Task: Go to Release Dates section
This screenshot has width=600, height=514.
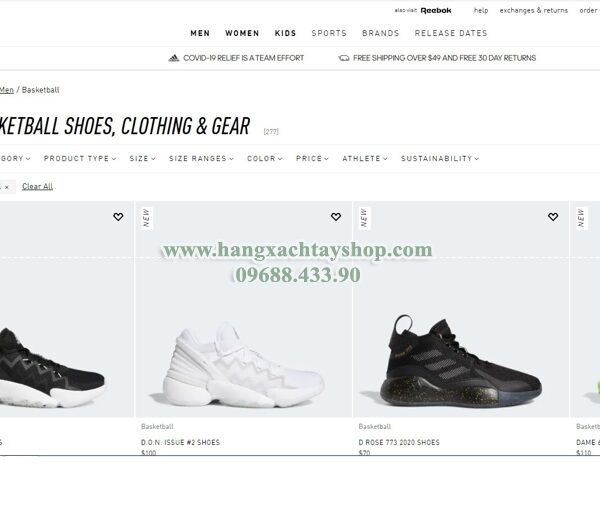Action: [451, 33]
